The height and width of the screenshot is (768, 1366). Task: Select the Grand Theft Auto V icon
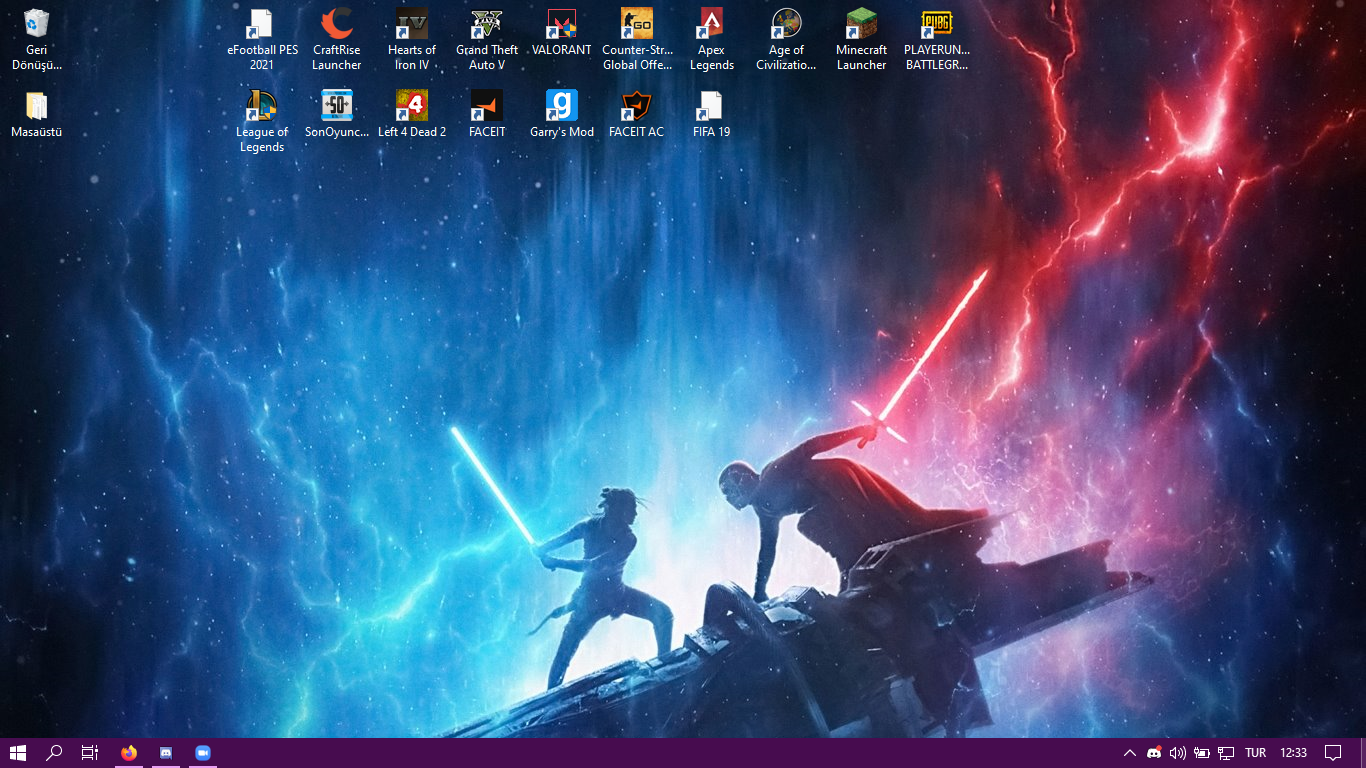[487, 40]
